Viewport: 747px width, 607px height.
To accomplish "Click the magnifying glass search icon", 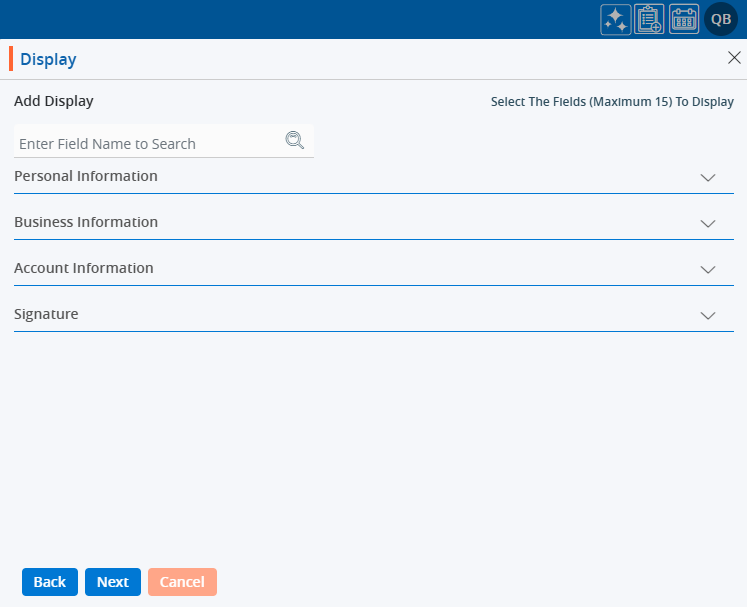I will coord(294,140).
